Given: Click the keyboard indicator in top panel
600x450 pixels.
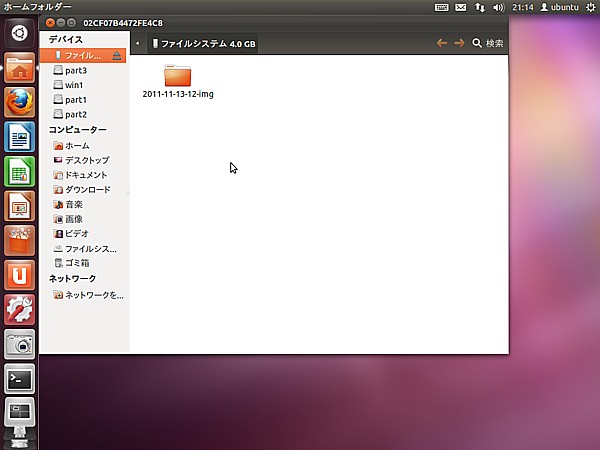Looking at the screenshot, I should tap(442, 7).
